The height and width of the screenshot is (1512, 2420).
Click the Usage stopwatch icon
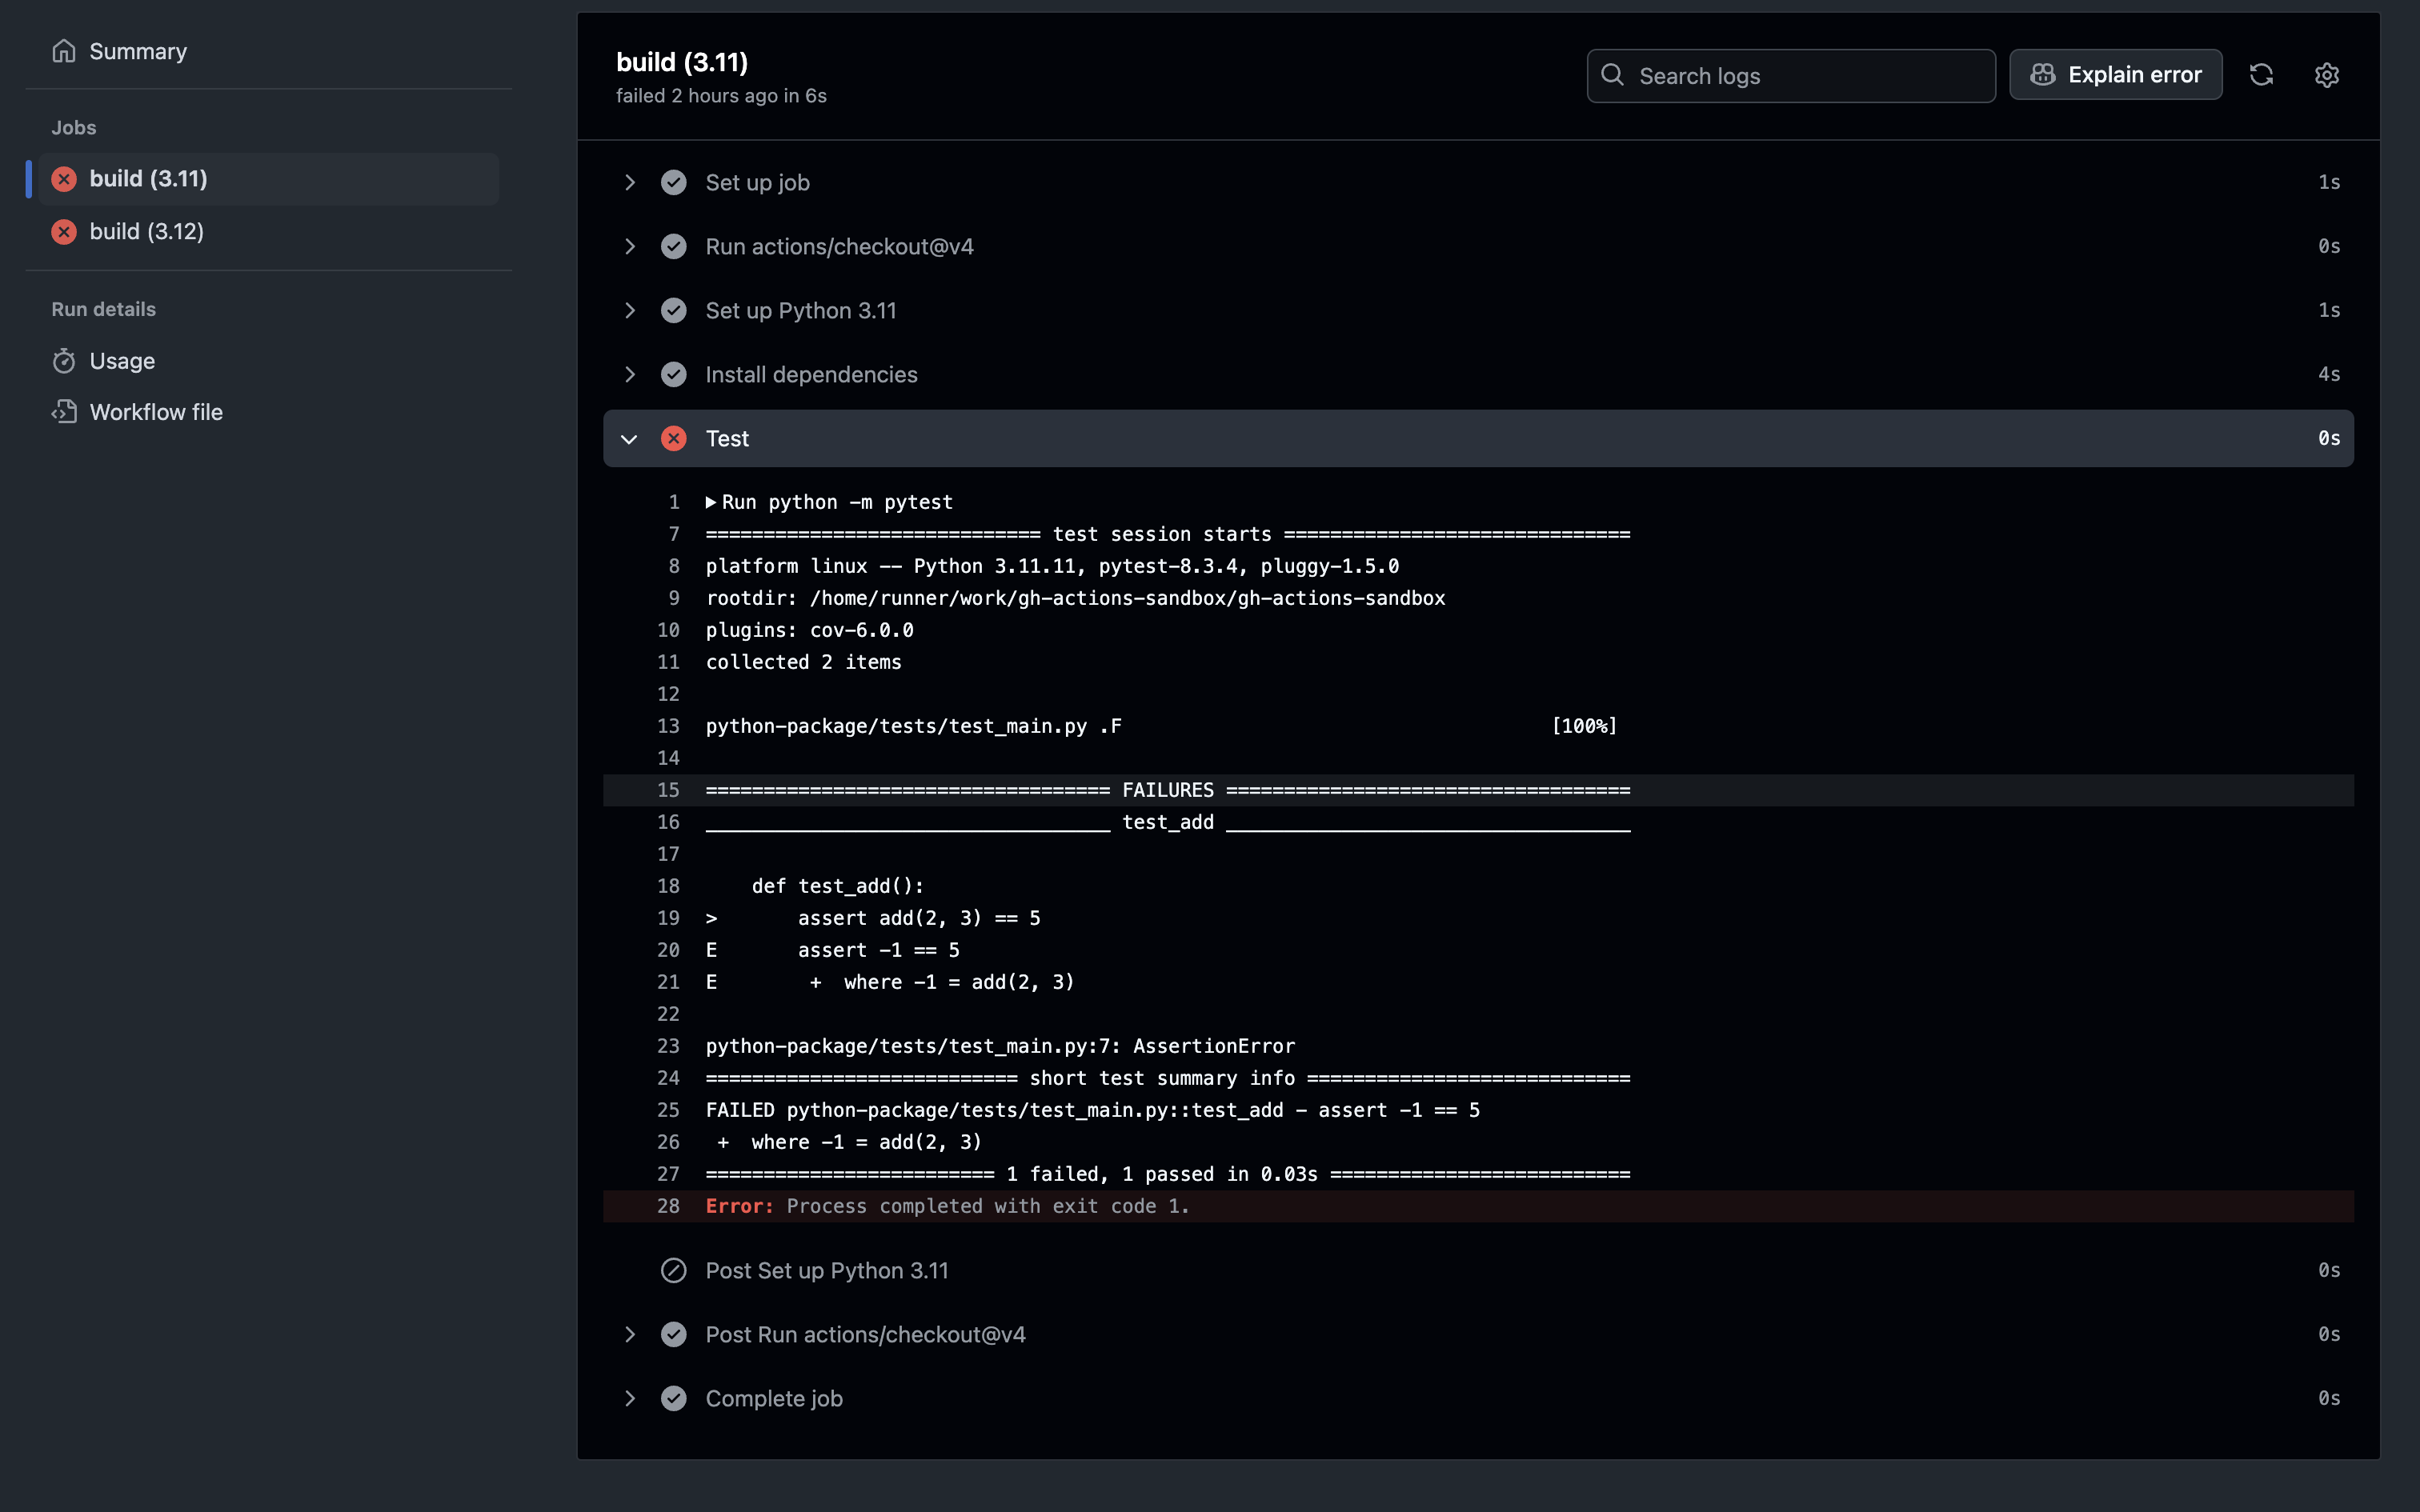[64, 361]
